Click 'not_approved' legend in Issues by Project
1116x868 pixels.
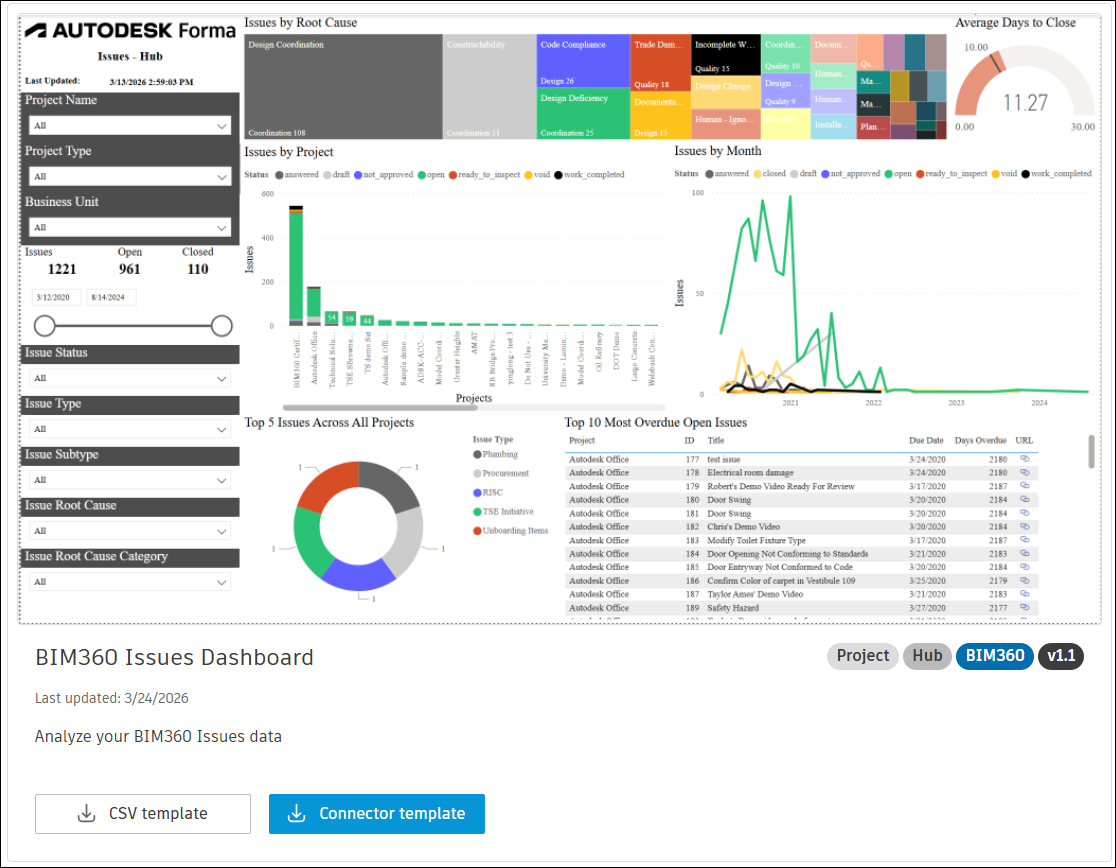tap(383, 175)
